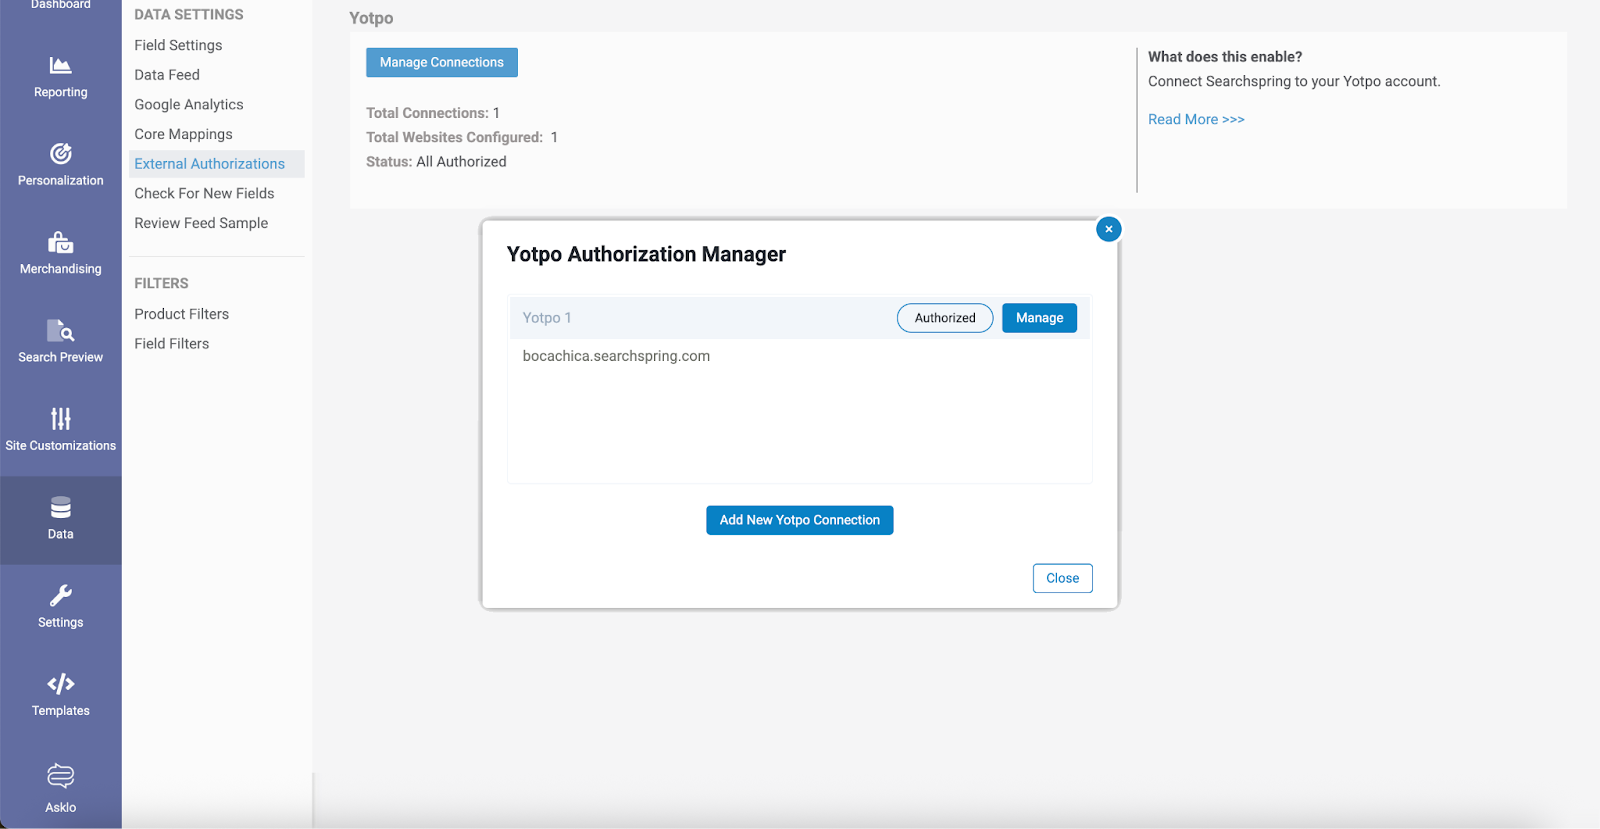Open the Search Preview icon
Screen dimensions: 1600x829
point(60,330)
